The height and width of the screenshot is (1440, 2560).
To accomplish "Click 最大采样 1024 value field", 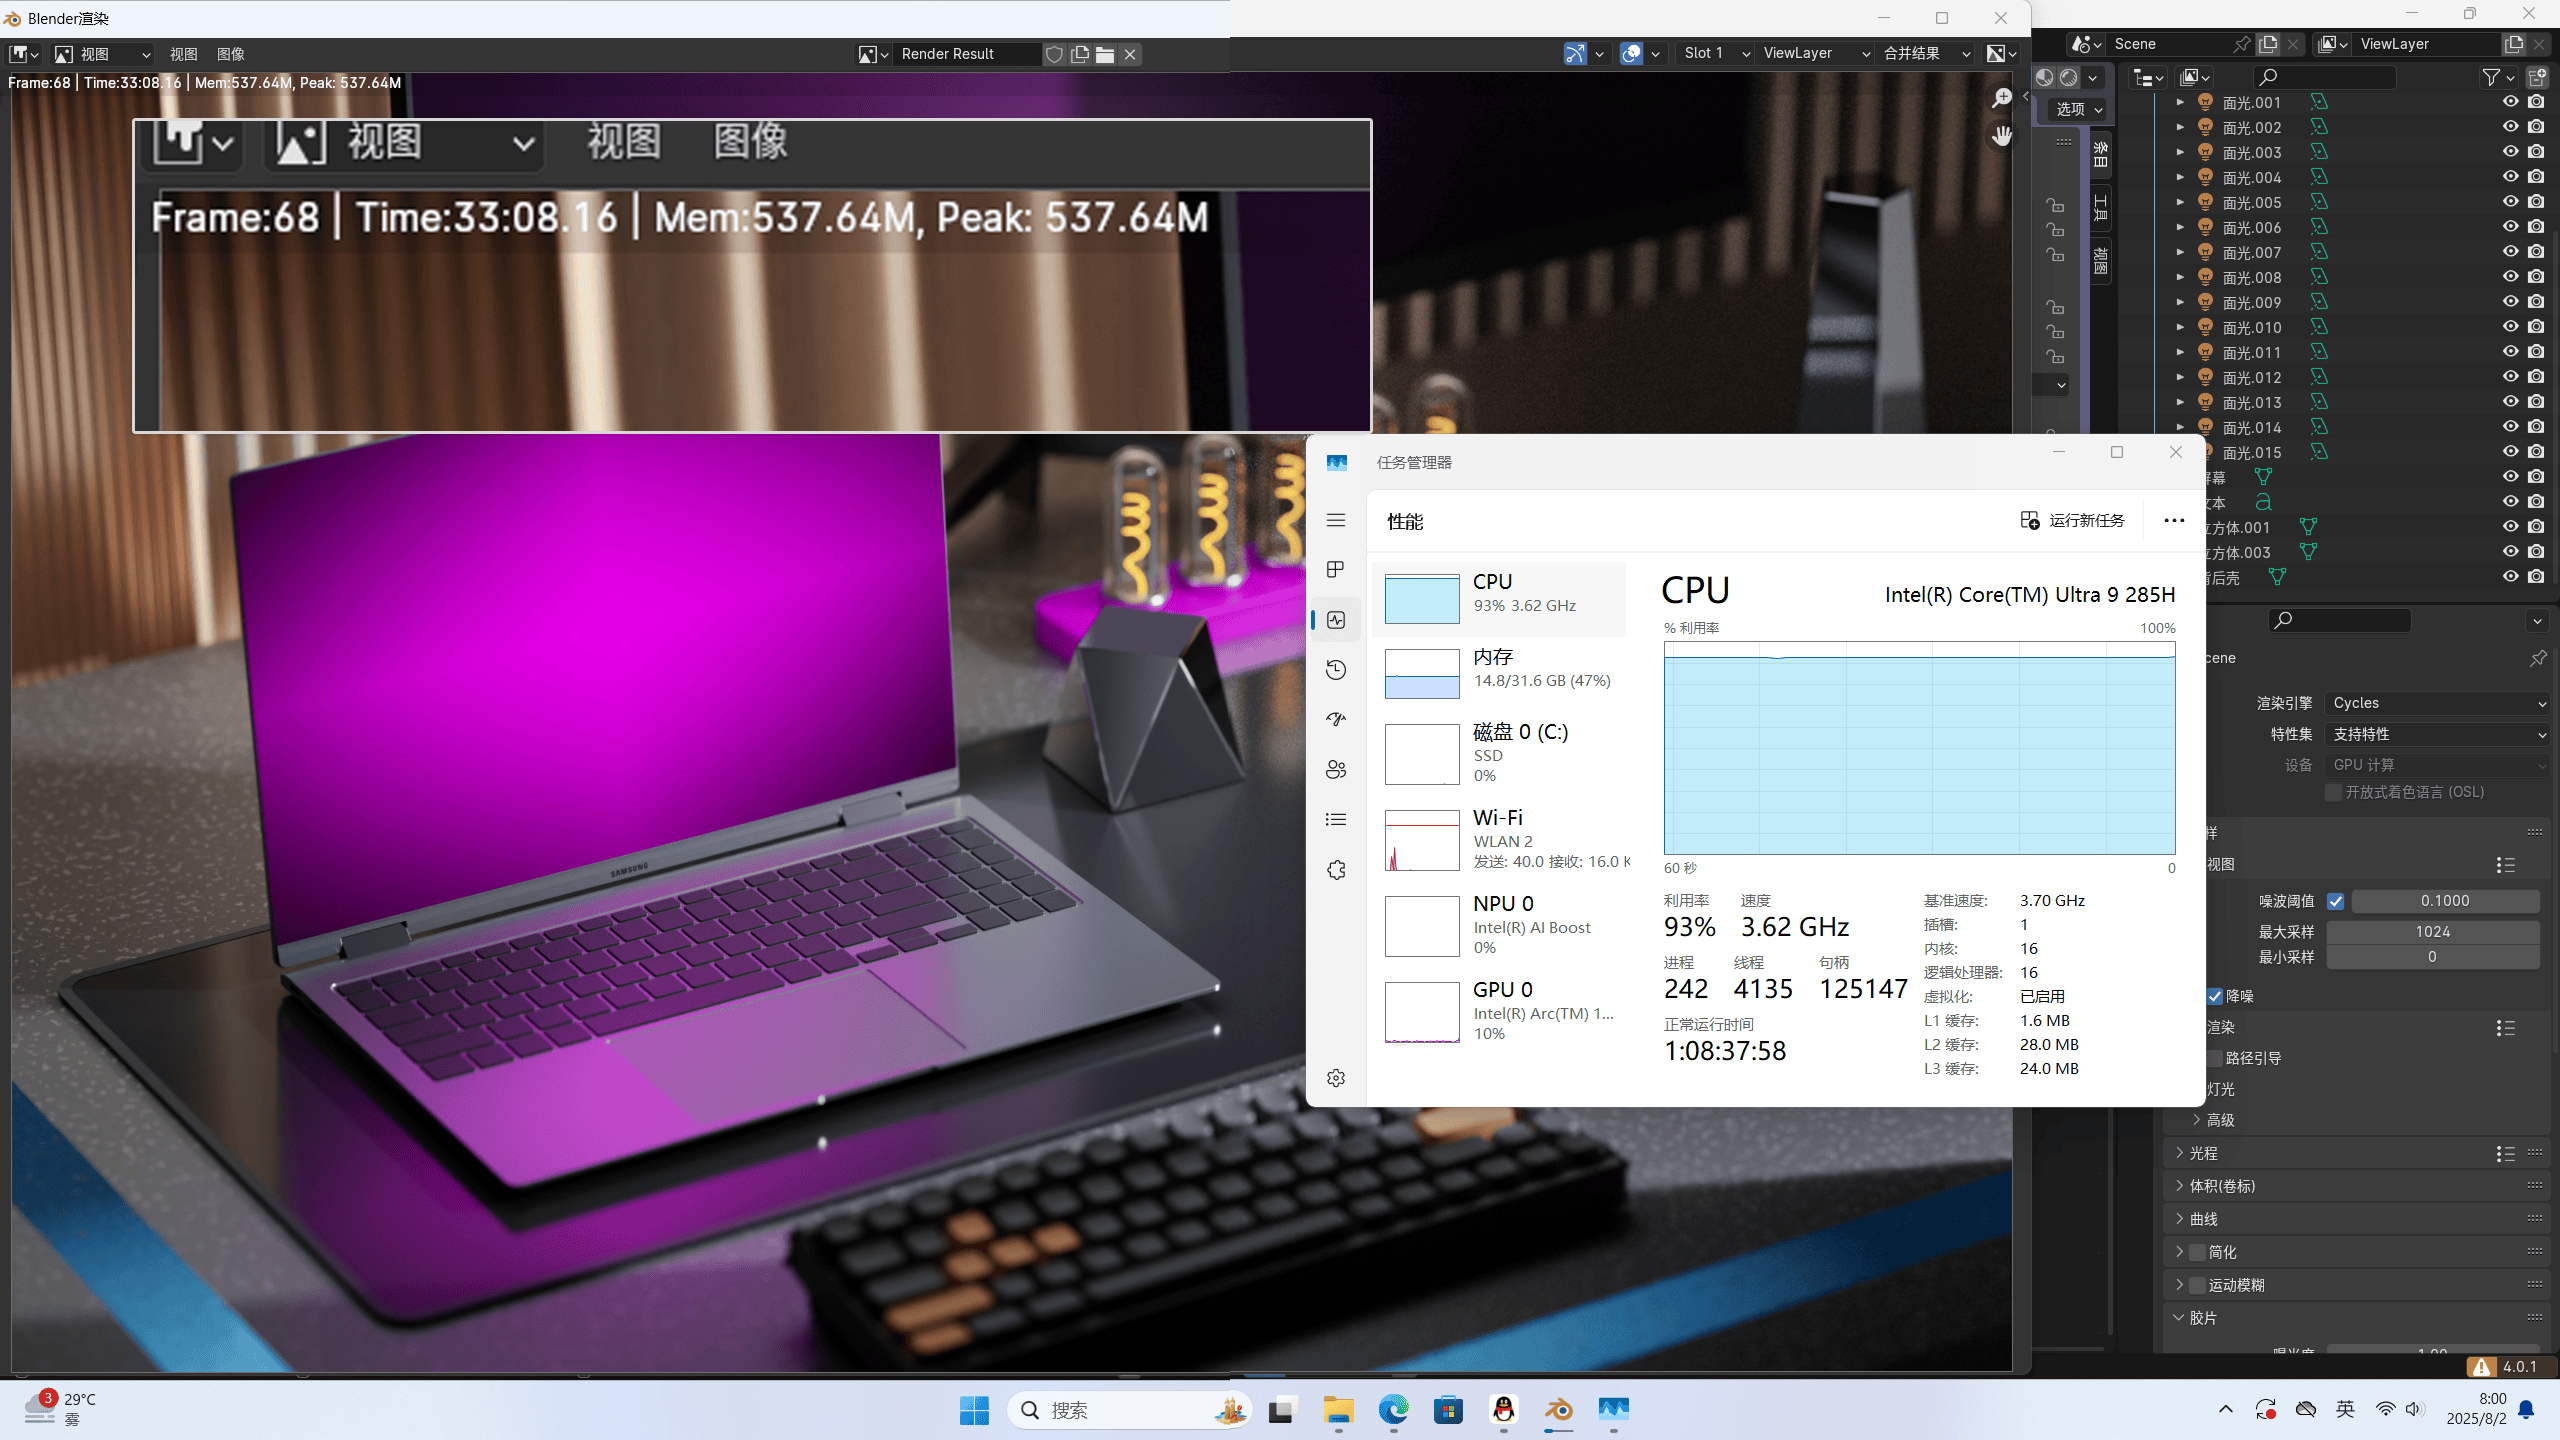I will pos(2433,932).
